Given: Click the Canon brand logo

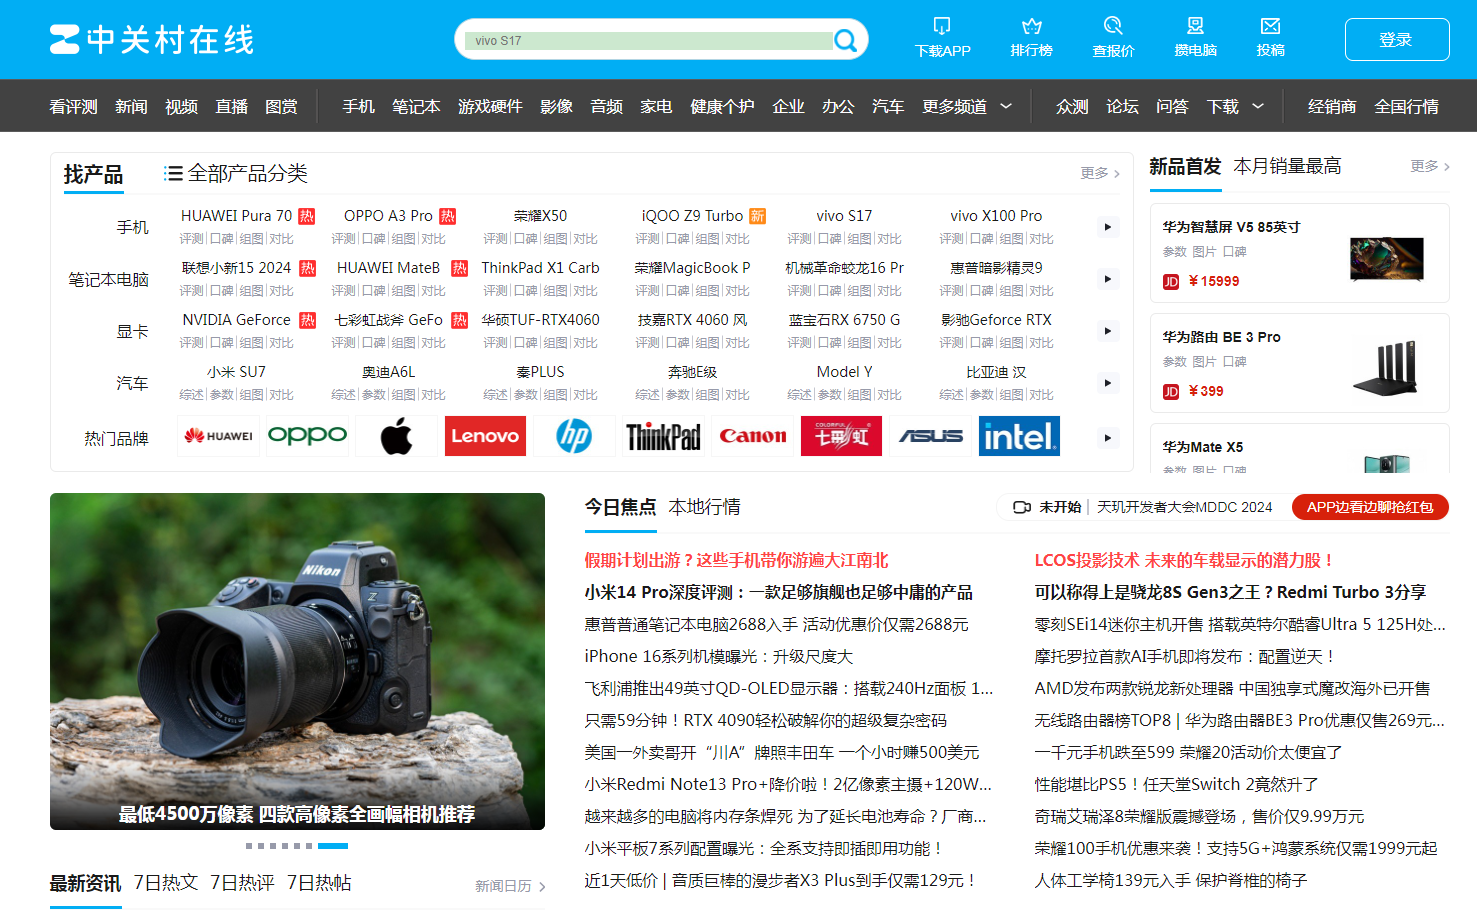Looking at the screenshot, I should coord(752,436).
